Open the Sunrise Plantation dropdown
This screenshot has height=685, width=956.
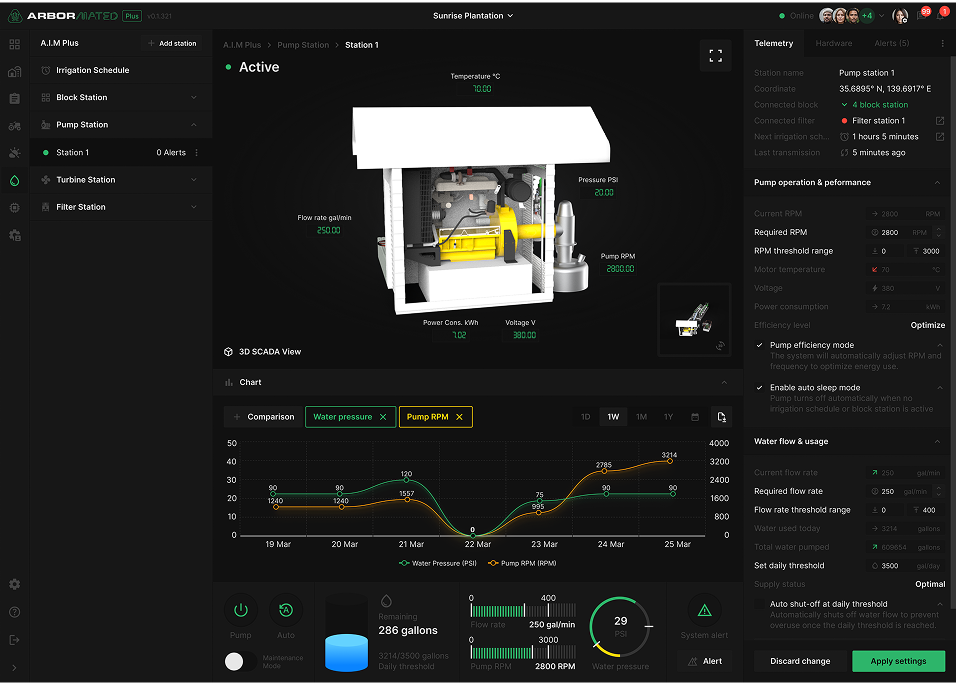pos(473,16)
